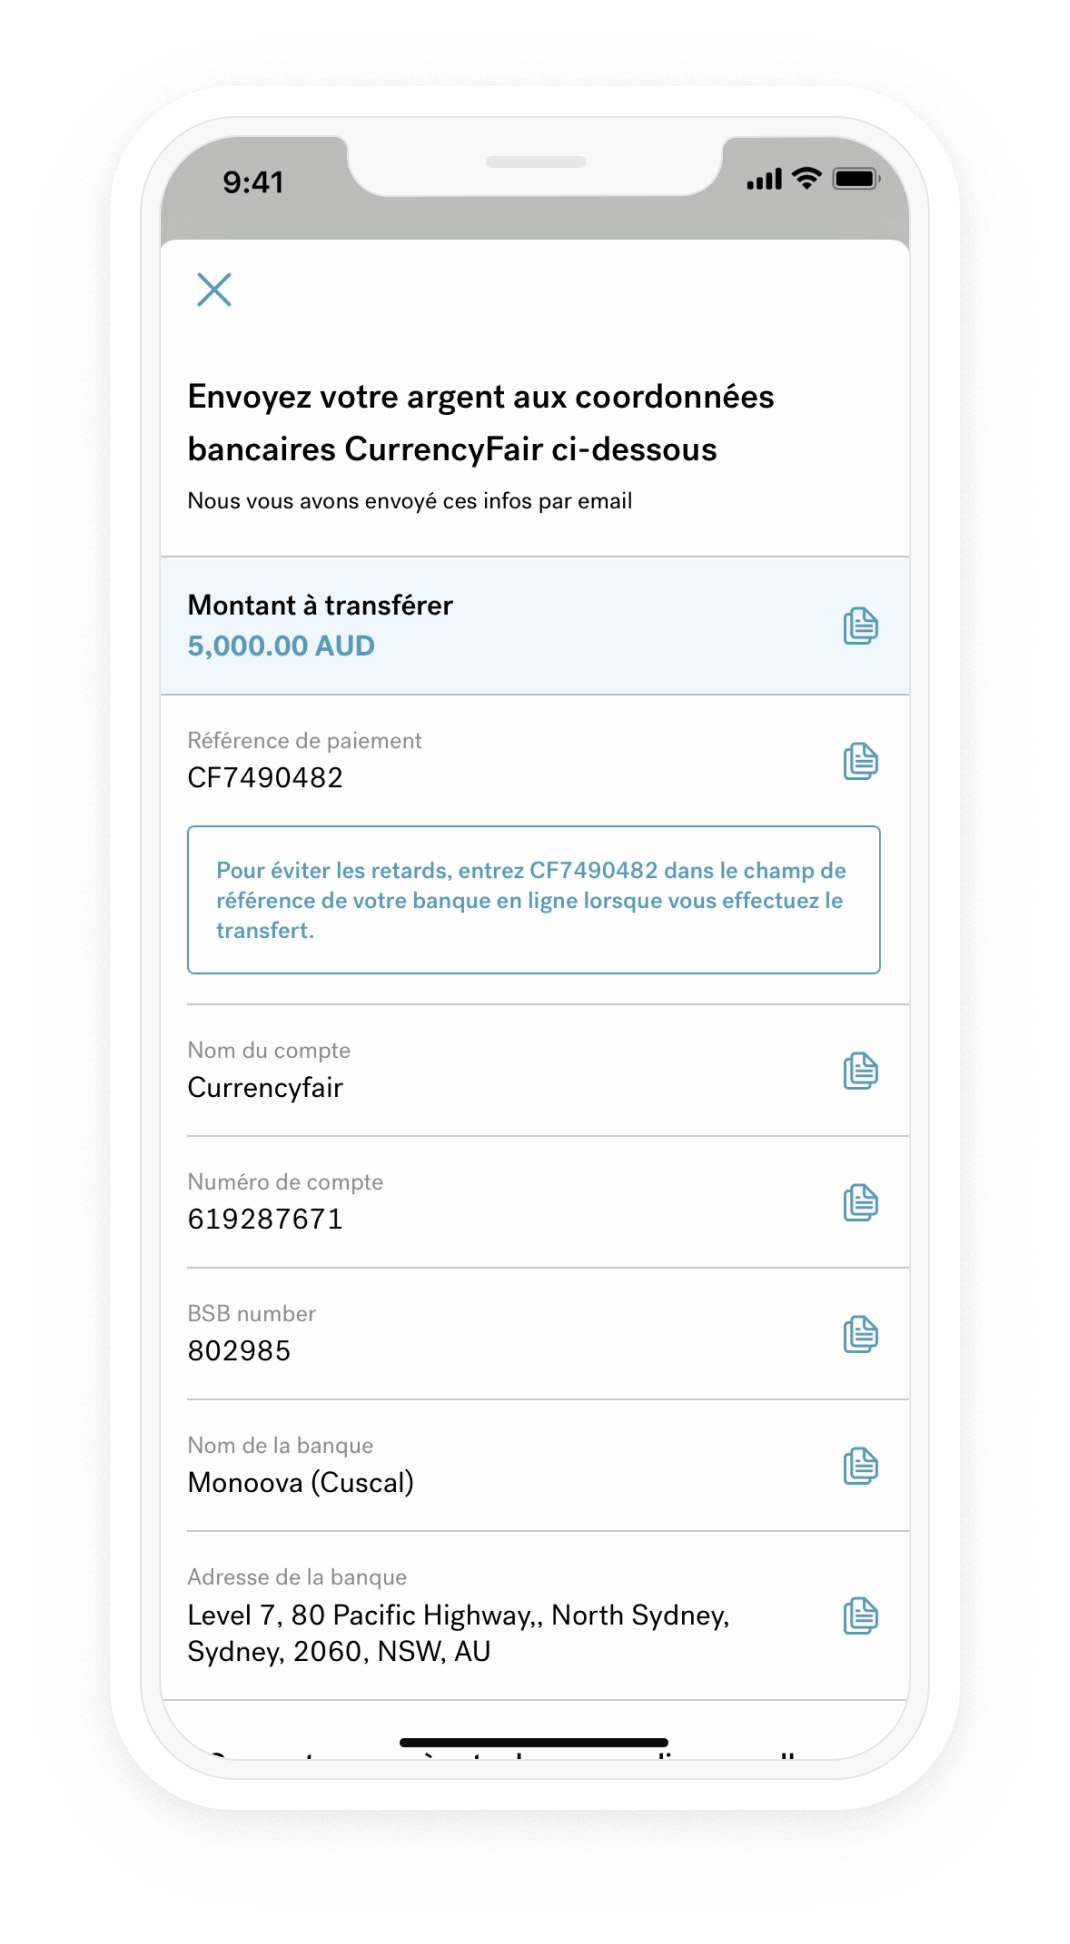This screenshot has height=1944, width=1070.
Task: Copy bank name Monoova (Cuscal)
Action: click(861, 1466)
